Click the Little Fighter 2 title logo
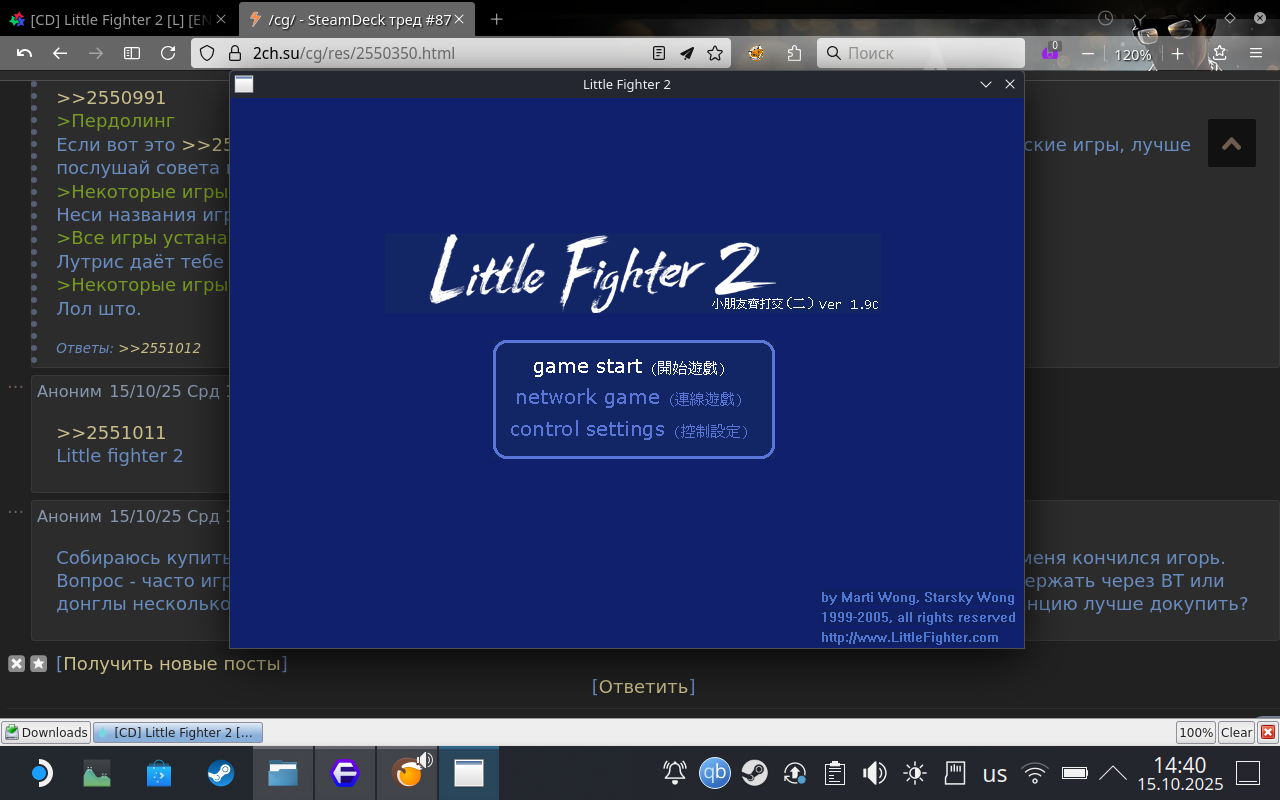The height and width of the screenshot is (800, 1280). coord(633,273)
